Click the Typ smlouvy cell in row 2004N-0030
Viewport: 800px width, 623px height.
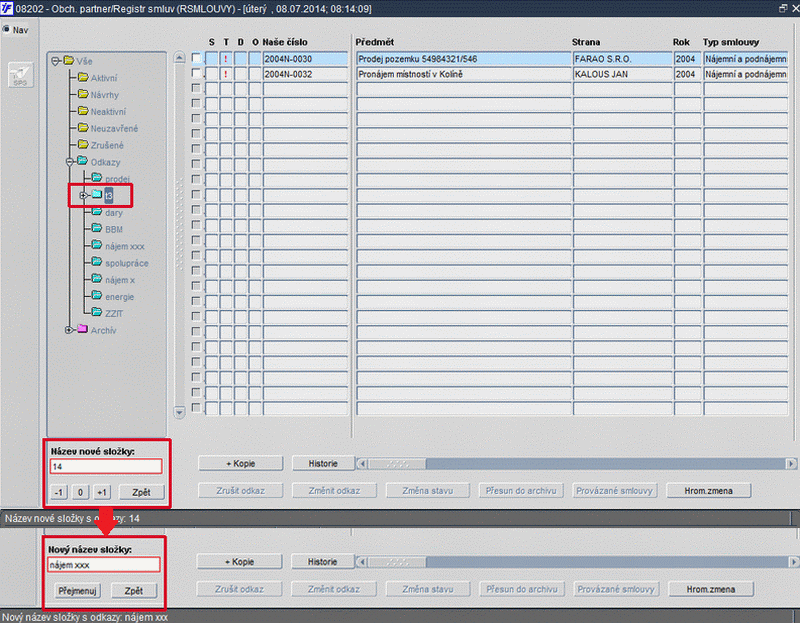(745, 59)
